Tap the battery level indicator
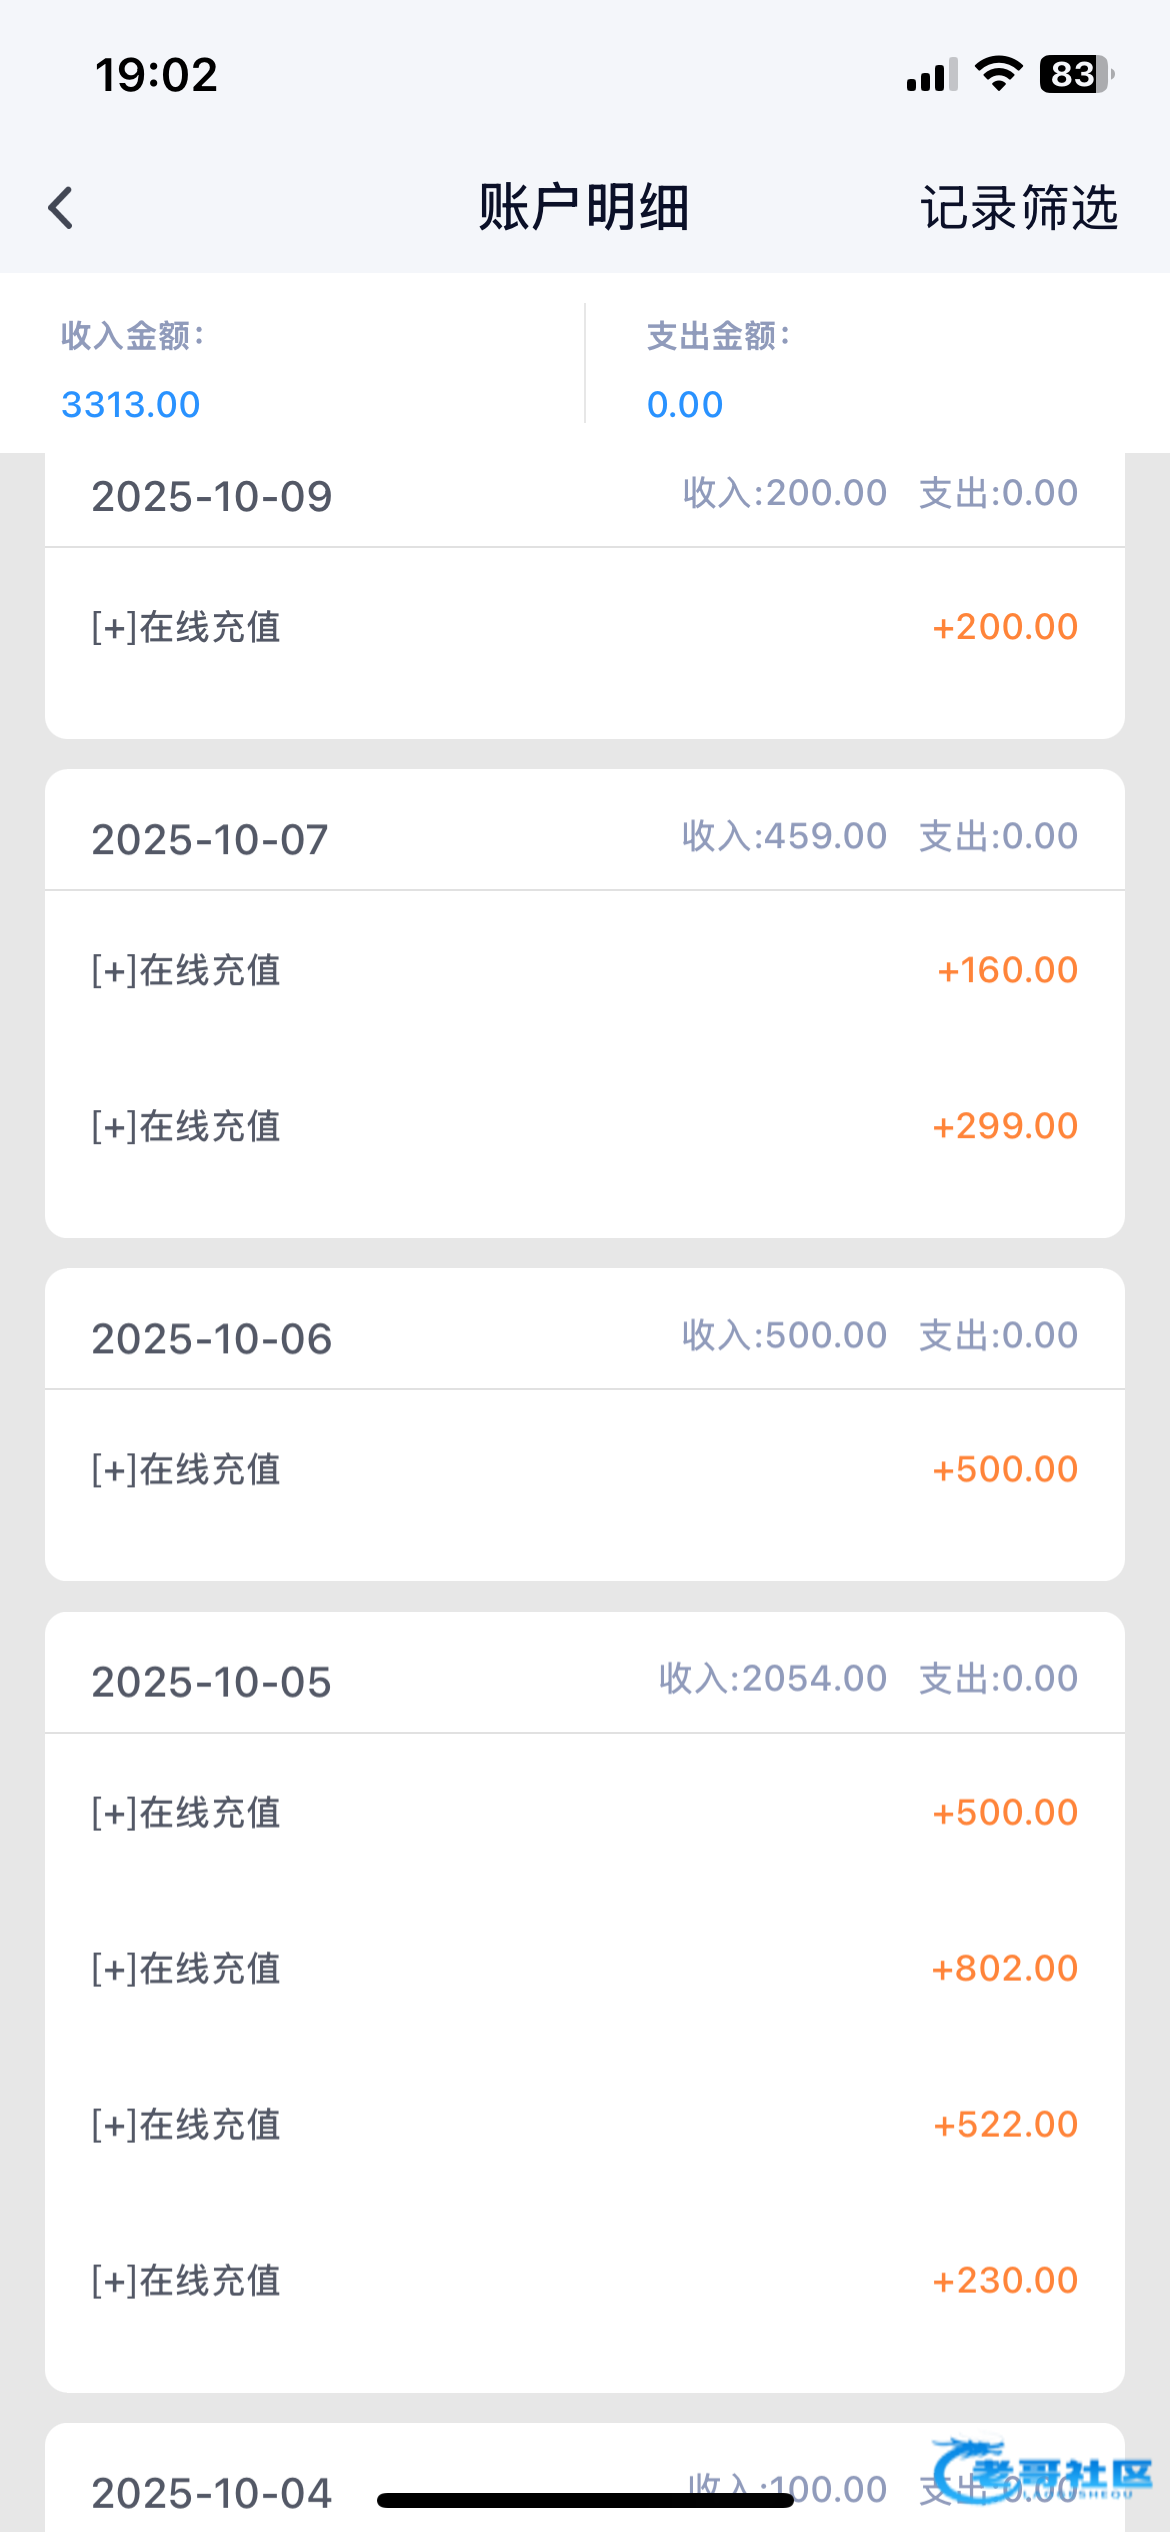Viewport: 1170px width, 2532px height. (x=1076, y=74)
